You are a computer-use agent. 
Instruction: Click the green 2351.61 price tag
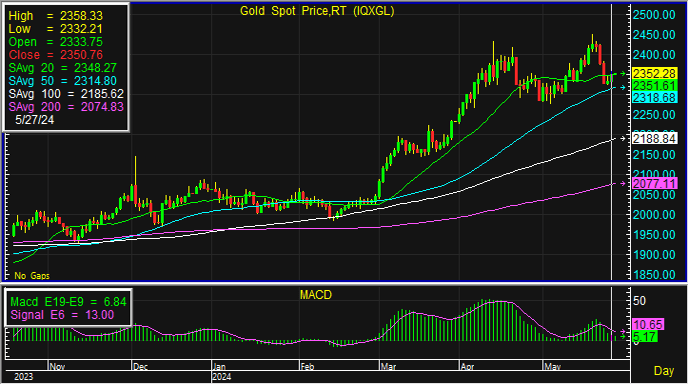tap(654, 86)
